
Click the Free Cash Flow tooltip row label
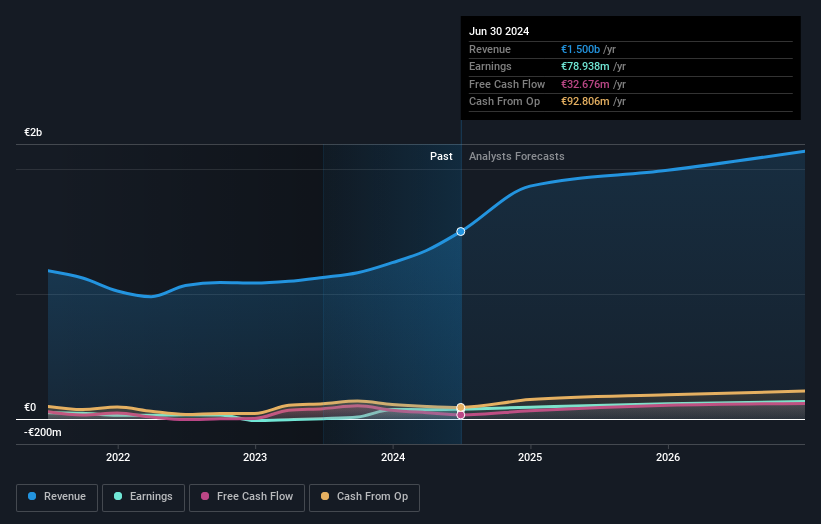coord(507,84)
